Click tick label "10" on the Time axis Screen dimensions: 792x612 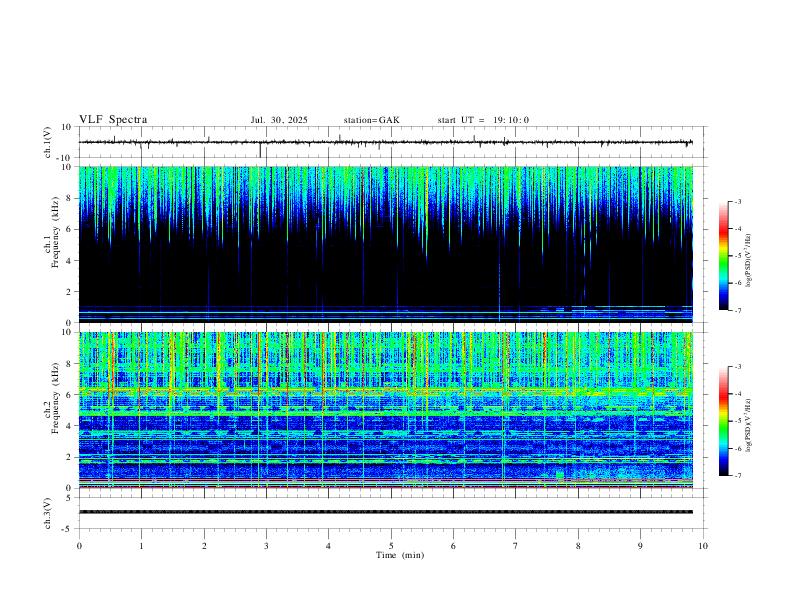[x=703, y=546]
